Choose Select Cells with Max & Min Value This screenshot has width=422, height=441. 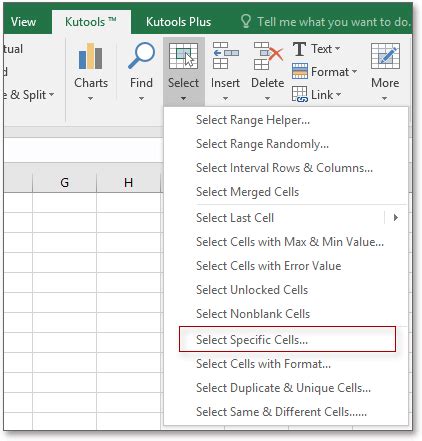click(286, 242)
